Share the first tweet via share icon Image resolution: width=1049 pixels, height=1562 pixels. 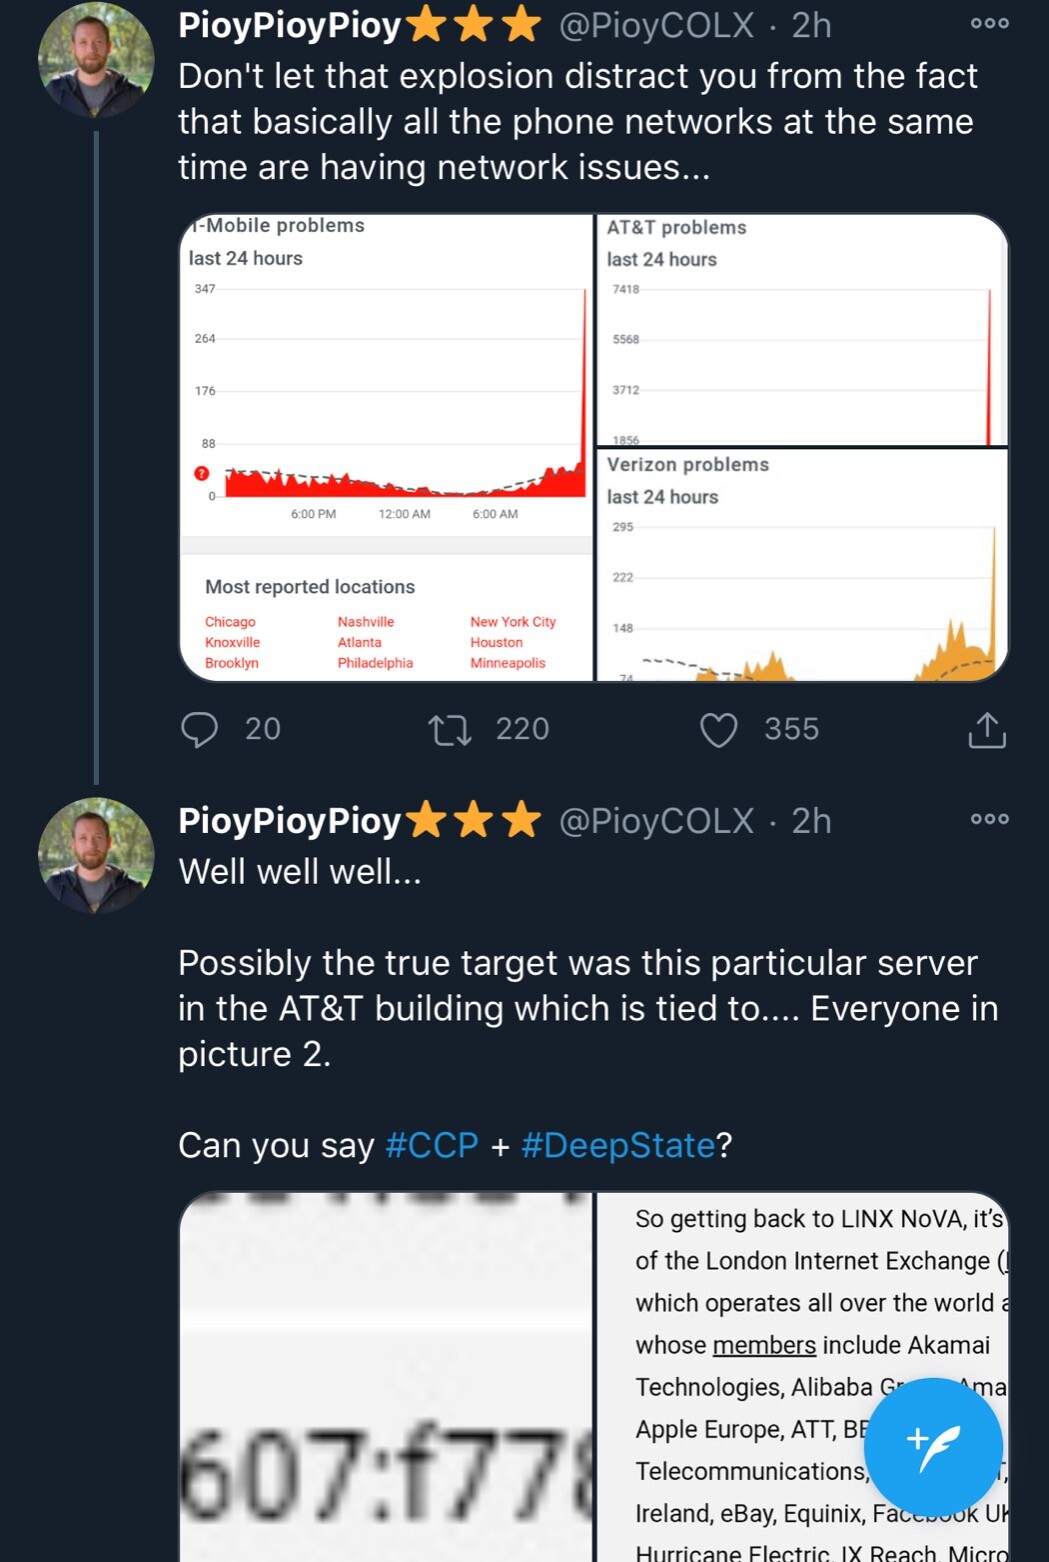click(986, 729)
